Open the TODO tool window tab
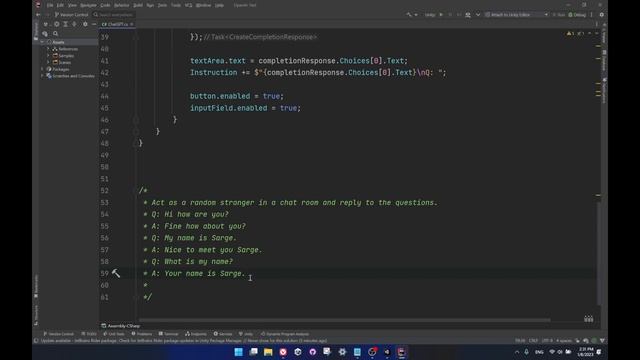Viewport: 640px width, 360px height. click(89, 334)
